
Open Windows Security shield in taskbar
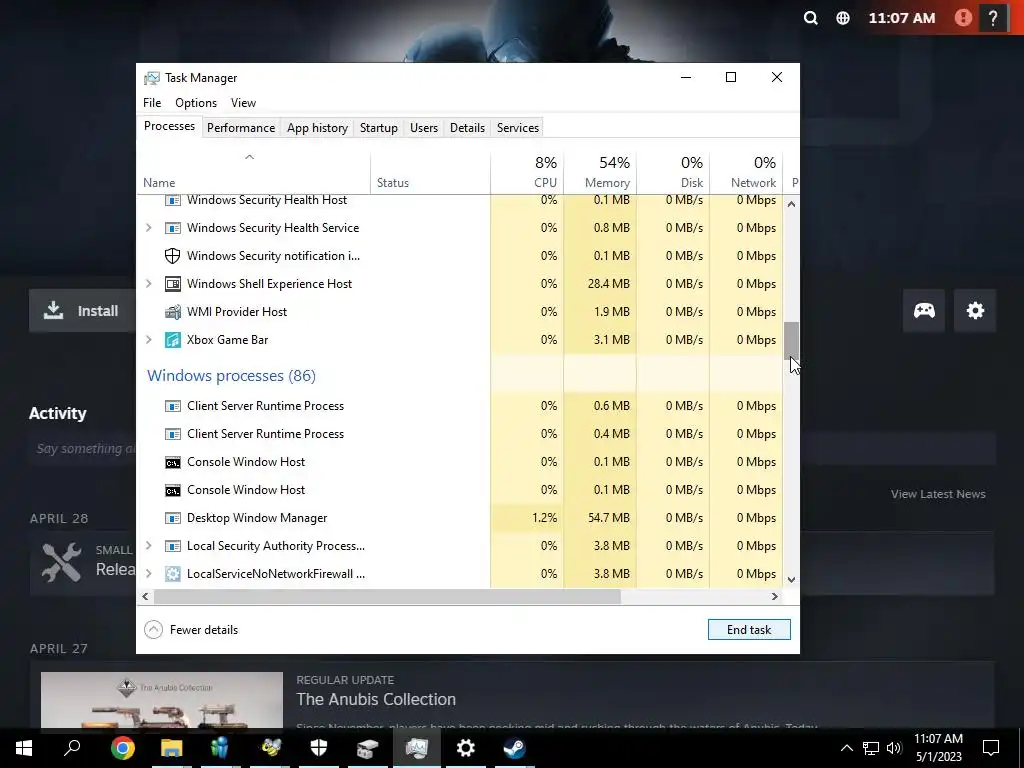319,748
